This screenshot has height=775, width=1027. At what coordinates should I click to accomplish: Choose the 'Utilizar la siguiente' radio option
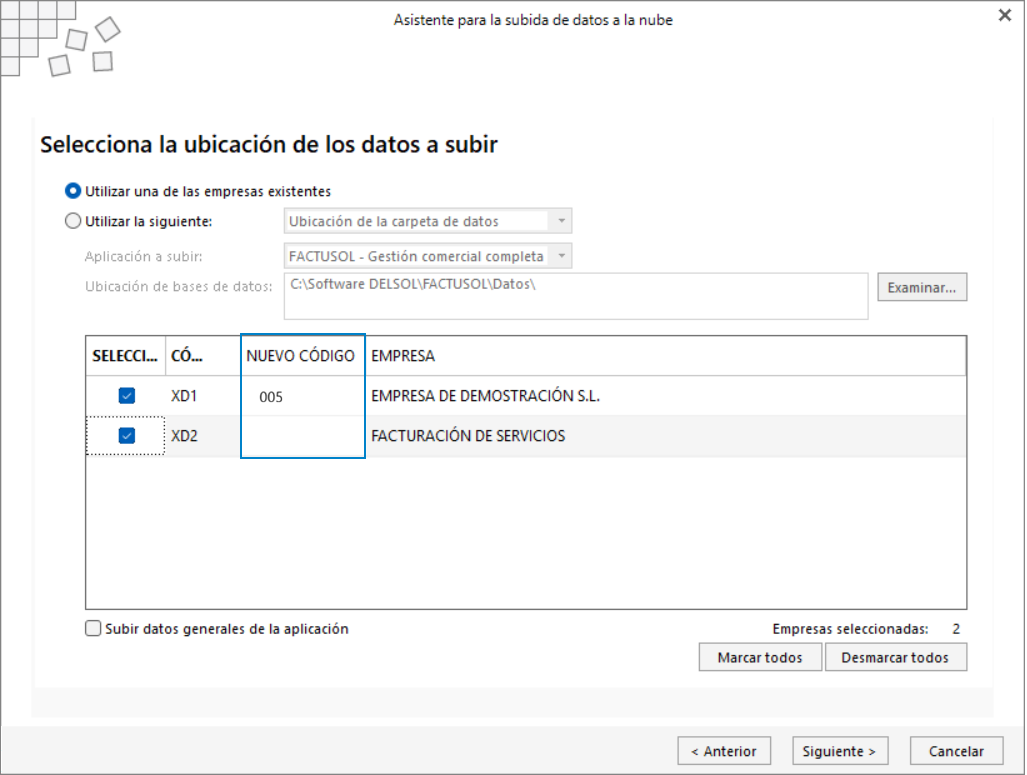click(139, 221)
